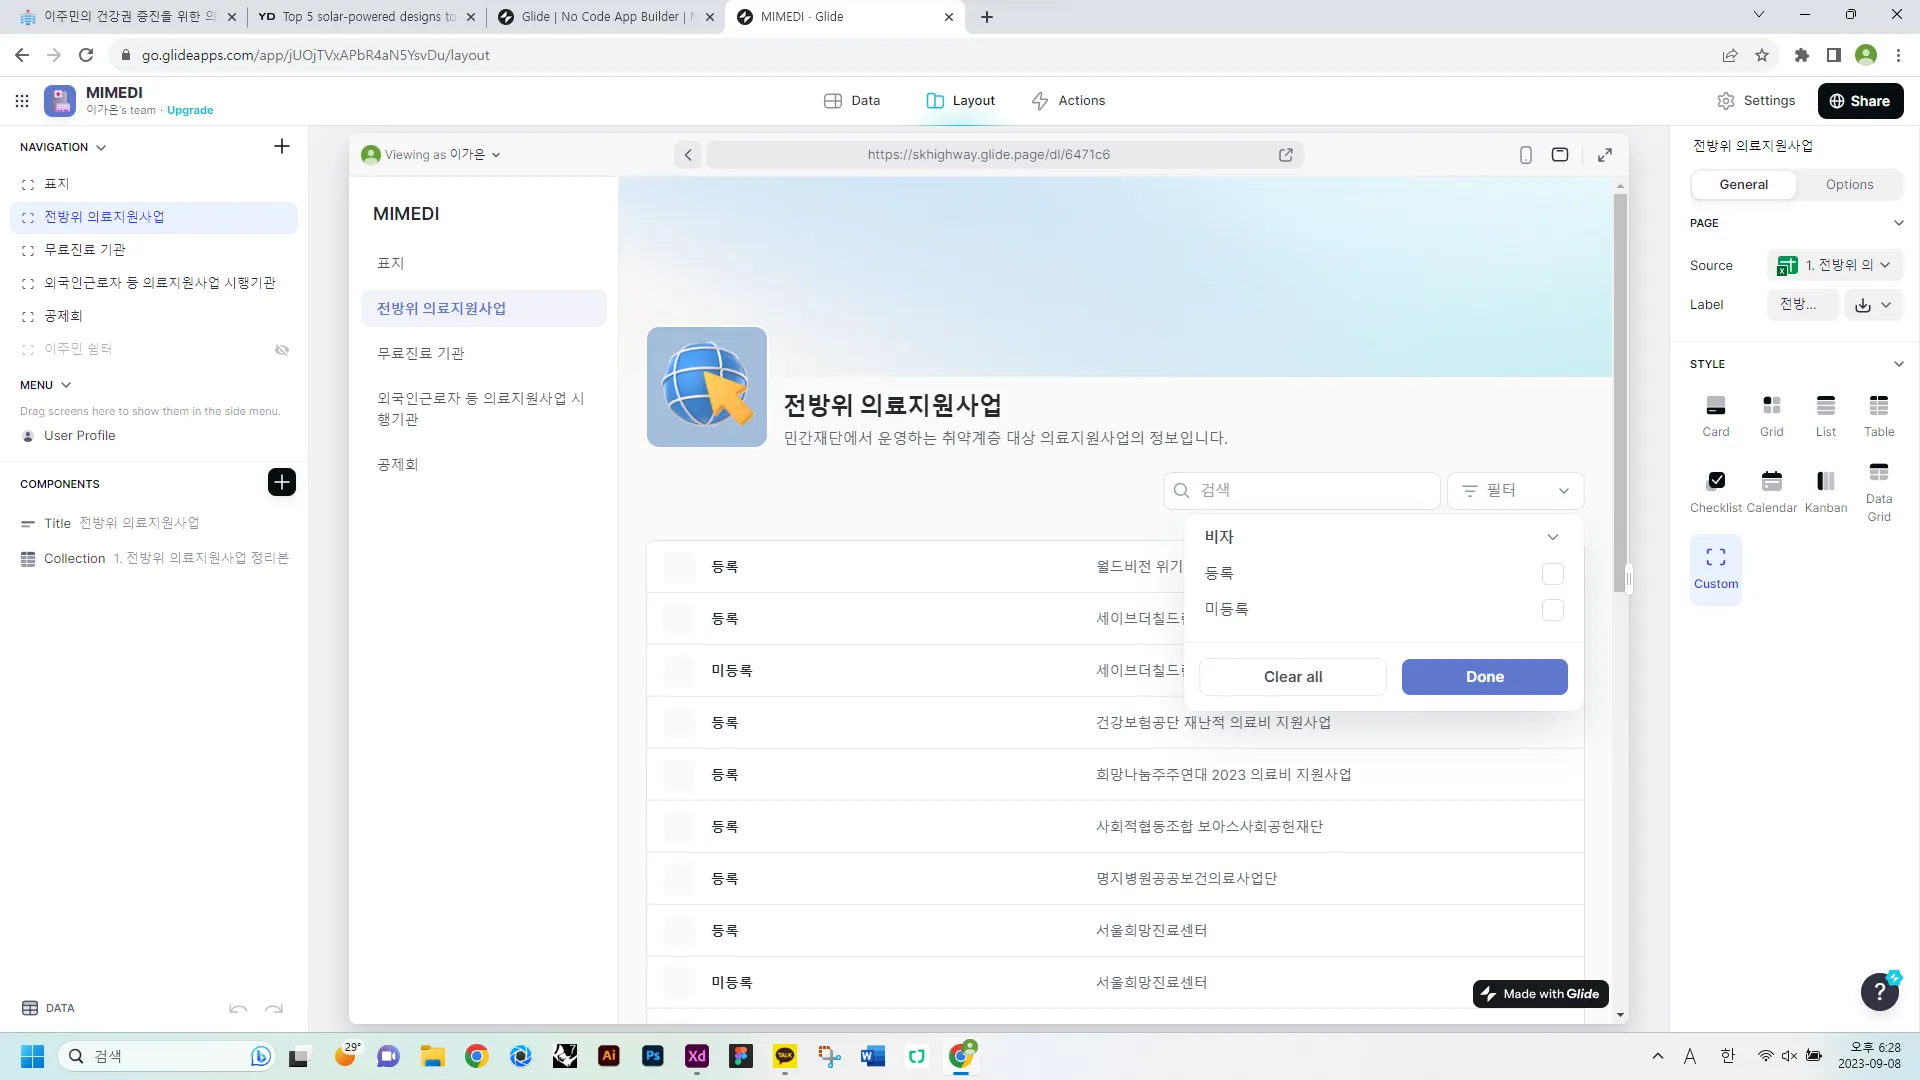Select the Kanban style icon
This screenshot has height=1080, width=1920.
pyautogui.click(x=1825, y=482)
